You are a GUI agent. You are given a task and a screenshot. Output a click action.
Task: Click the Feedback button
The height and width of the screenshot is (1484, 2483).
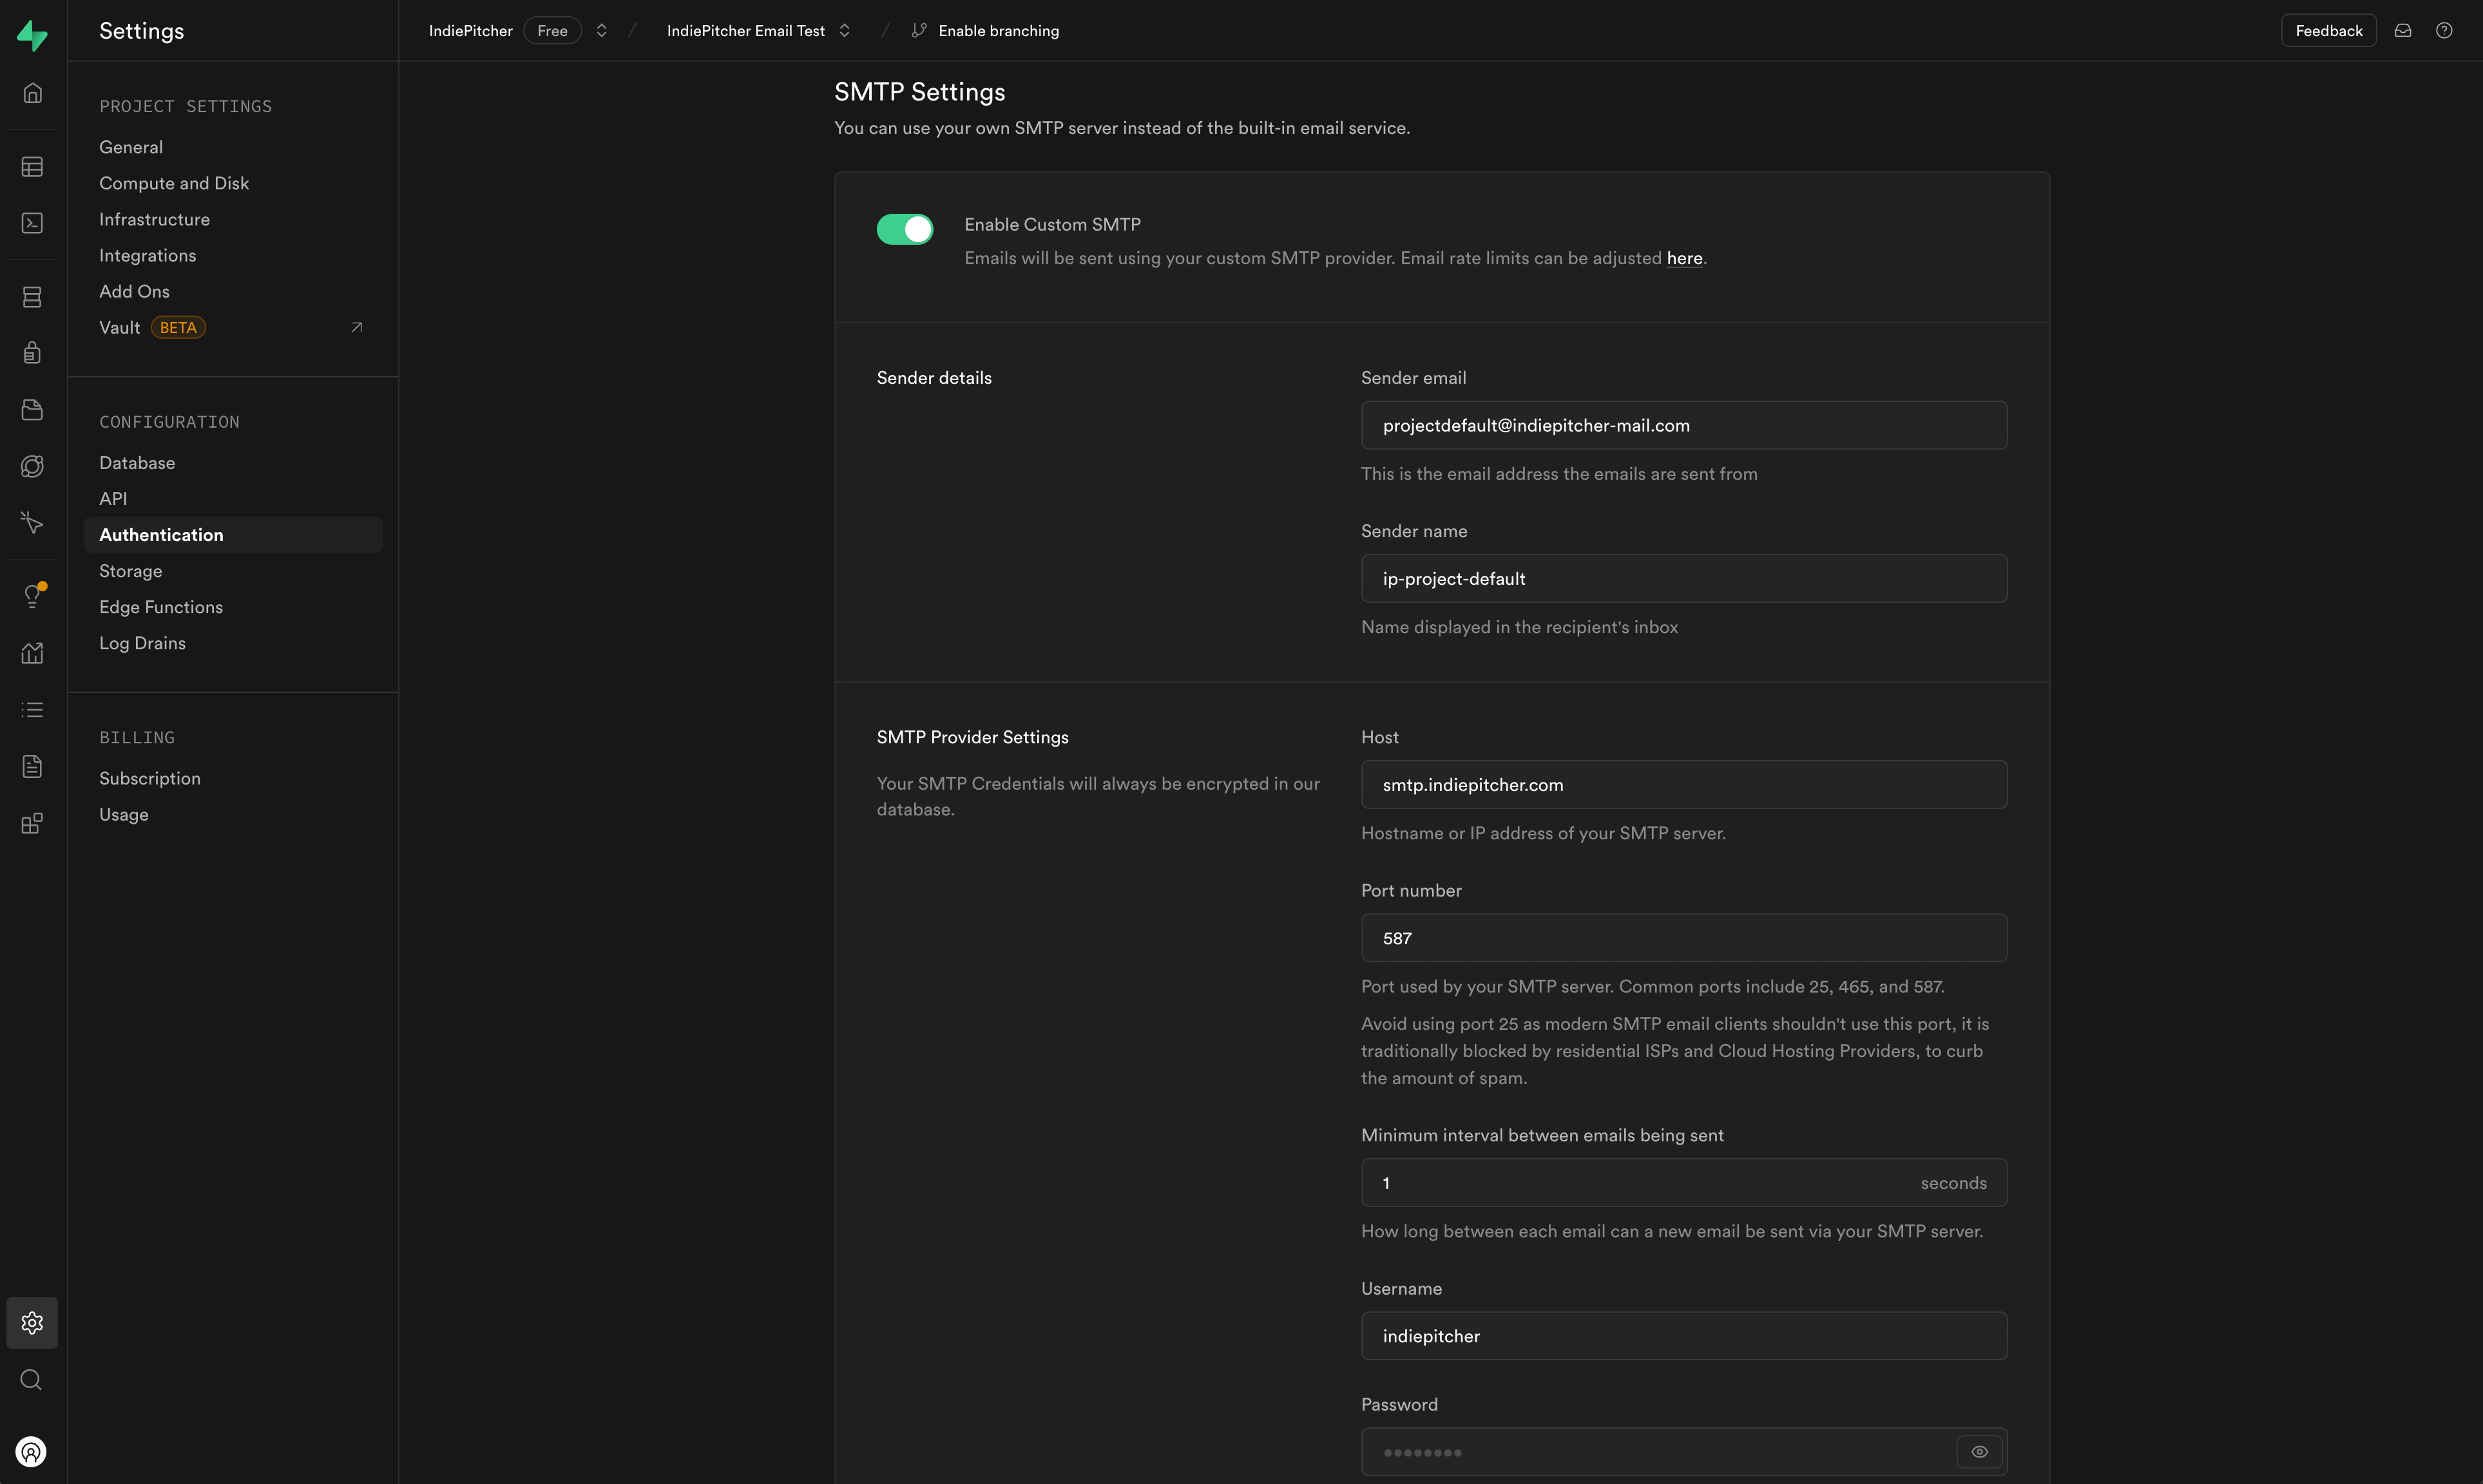coord(2328,31)
